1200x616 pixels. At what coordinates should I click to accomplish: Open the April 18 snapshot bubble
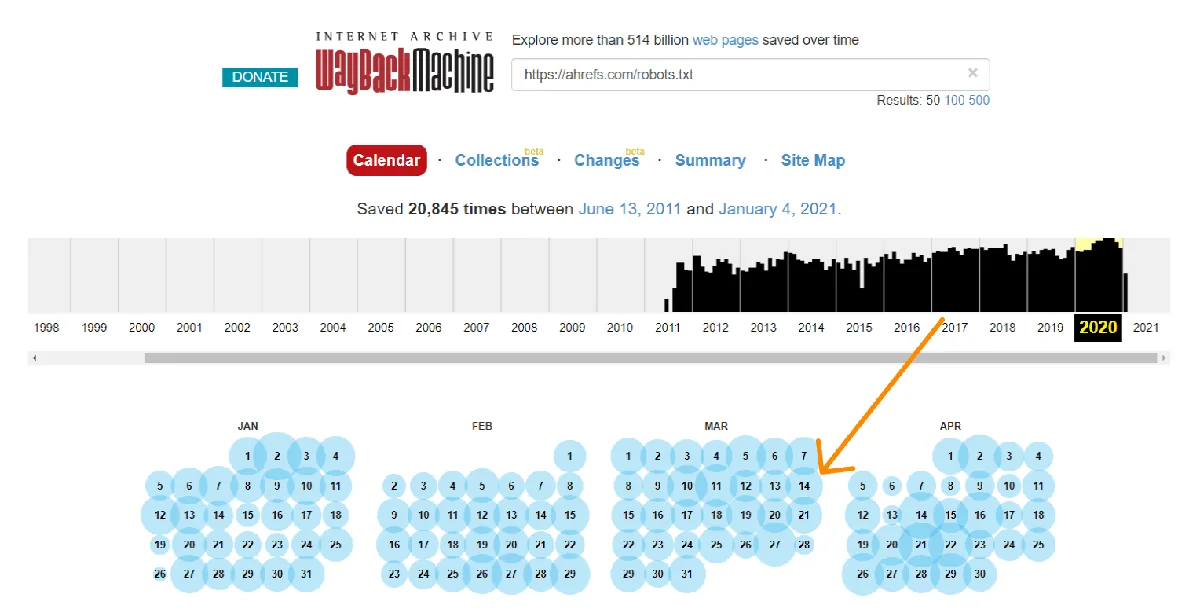(x=1039, y=515)
